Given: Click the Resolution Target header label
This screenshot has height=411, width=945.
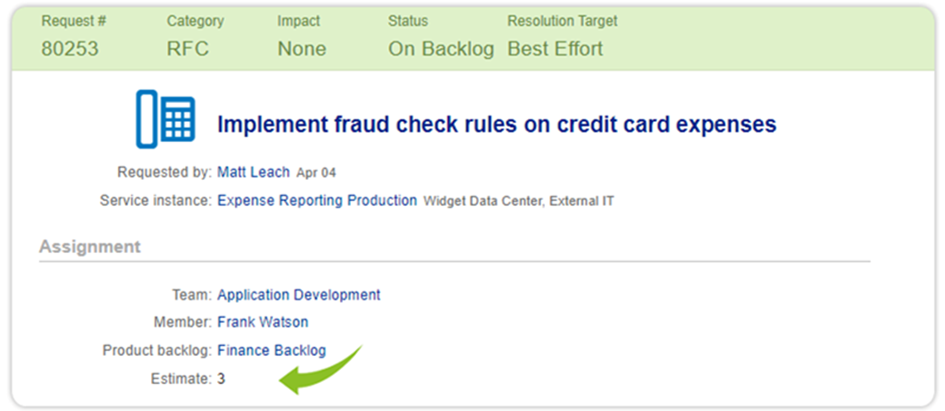Looking at the screenshot, I should (x=562, y=22).
